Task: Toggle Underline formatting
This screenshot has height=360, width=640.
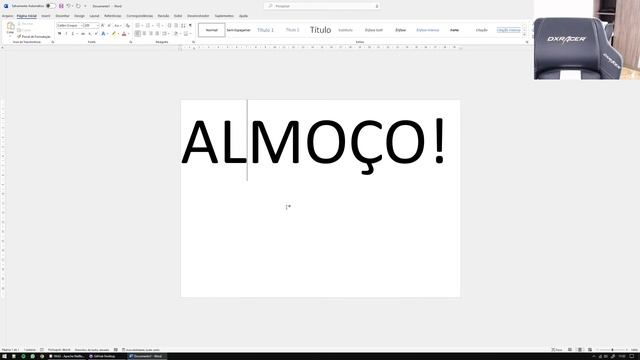Action: coord(73,33)
